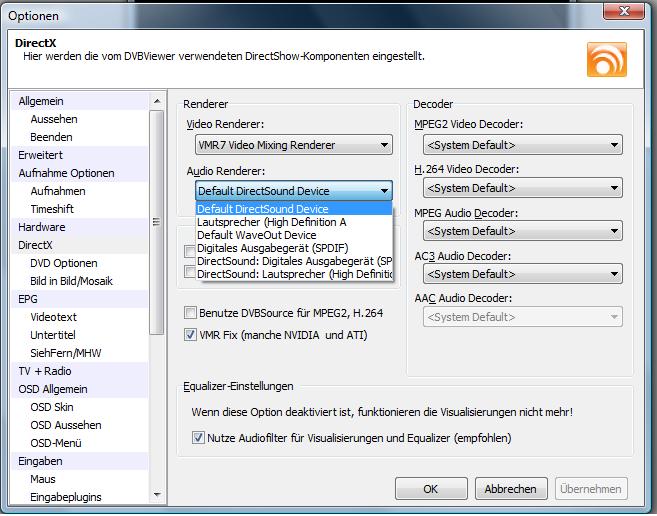Open OSD Allgemein category
657x516 pixels.
pyautogui.click(x=80, y=389)
